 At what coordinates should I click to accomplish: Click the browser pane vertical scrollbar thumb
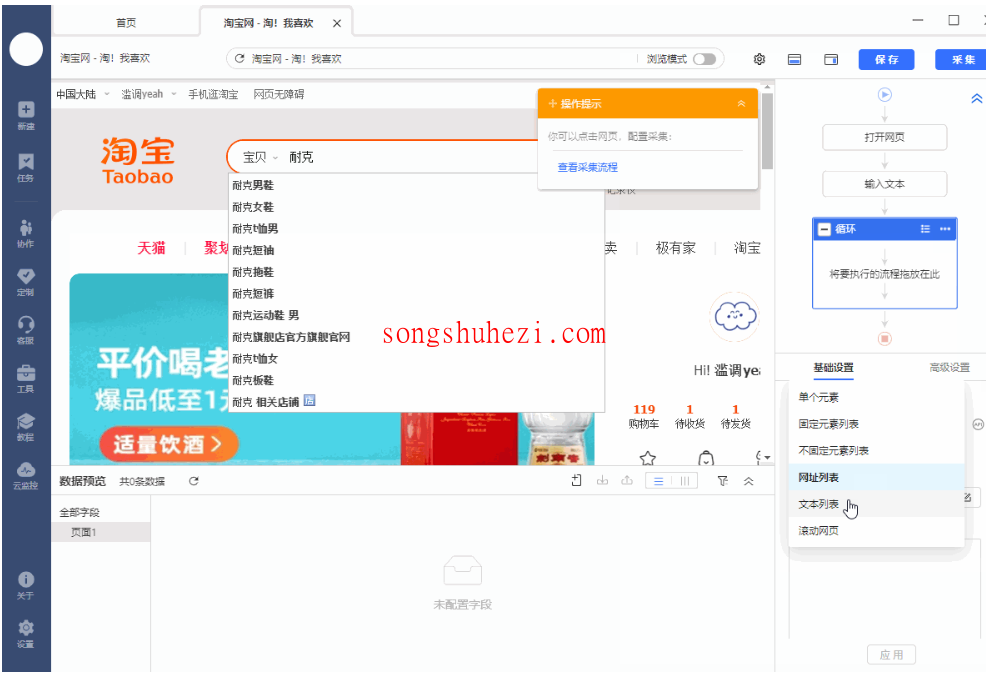tap(767, 131)
